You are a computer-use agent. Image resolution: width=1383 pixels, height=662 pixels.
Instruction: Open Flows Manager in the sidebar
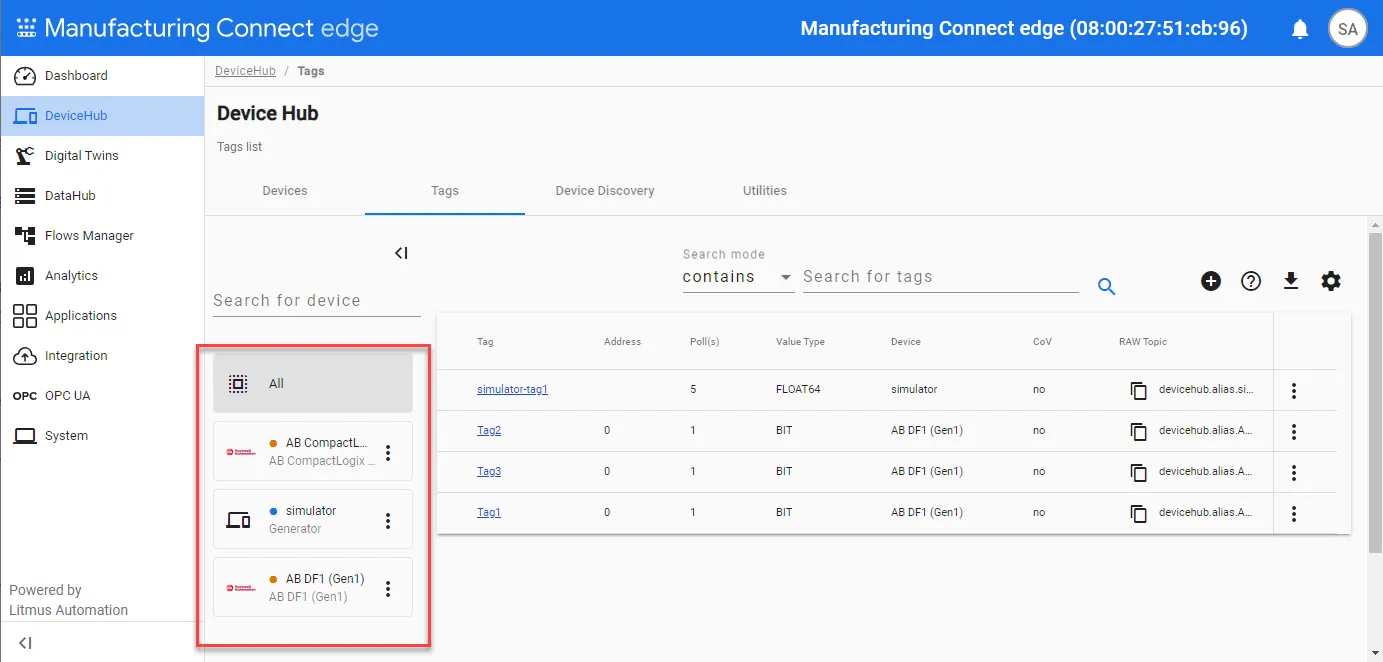[102, 236]
